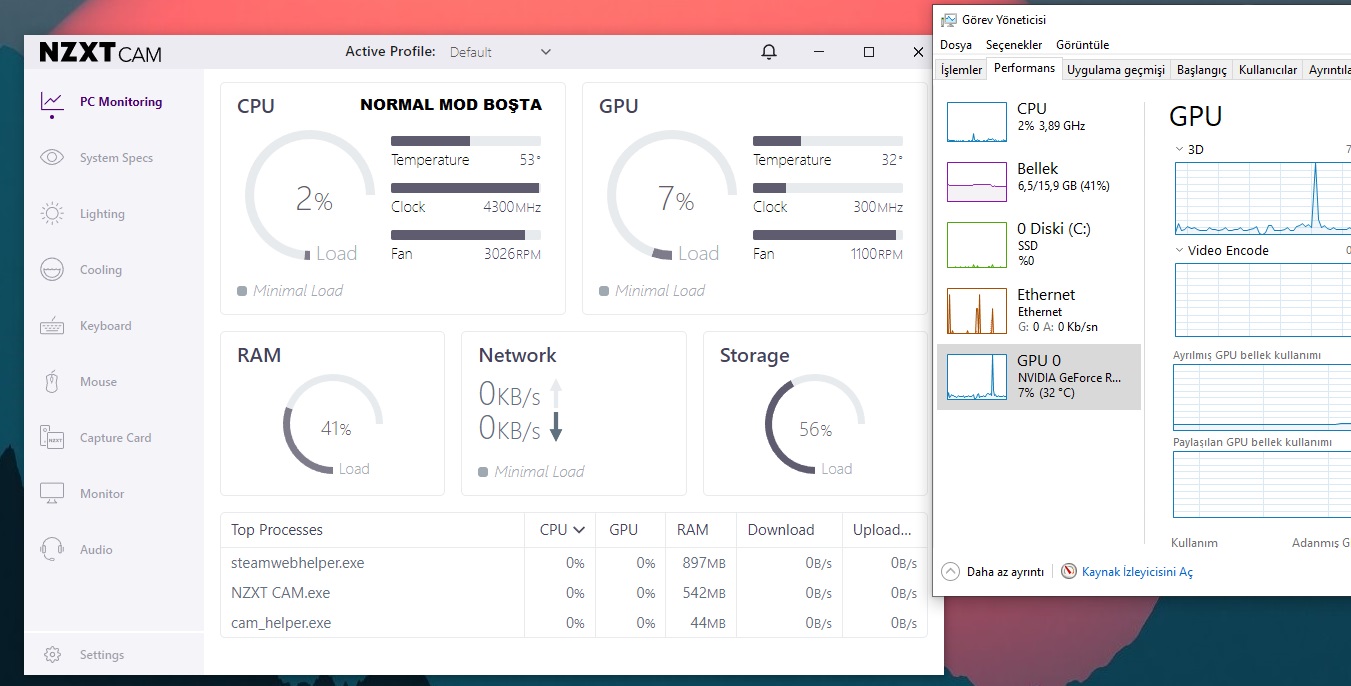
Task: Open the Settings gear icon
Action: click(52, 655)
